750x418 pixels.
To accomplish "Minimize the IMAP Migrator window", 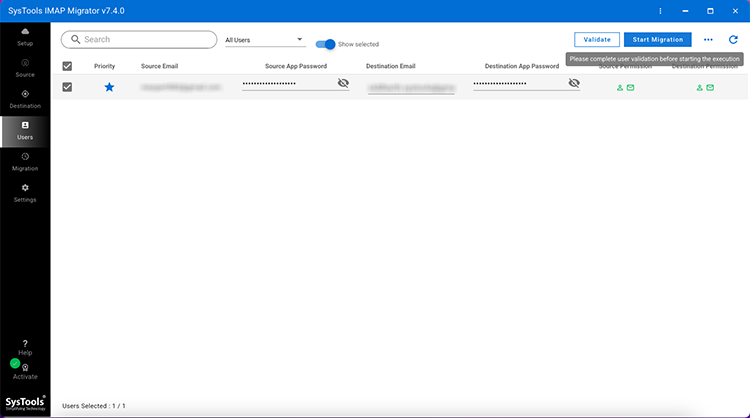I will click(x=685, y=11).
